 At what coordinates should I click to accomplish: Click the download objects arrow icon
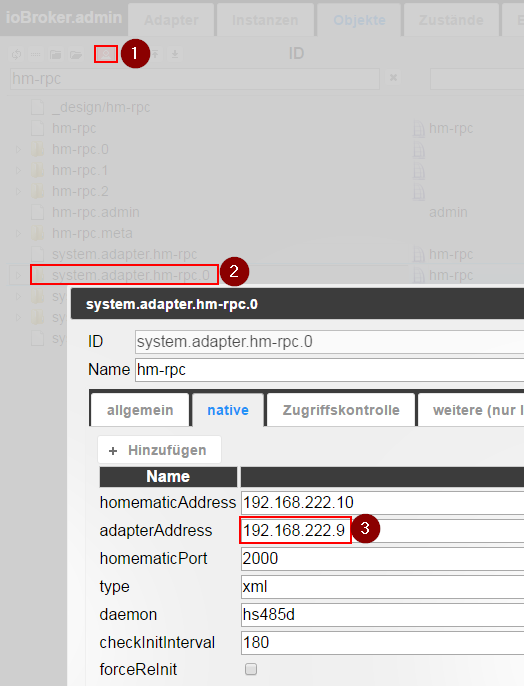[x=175, y=54]
